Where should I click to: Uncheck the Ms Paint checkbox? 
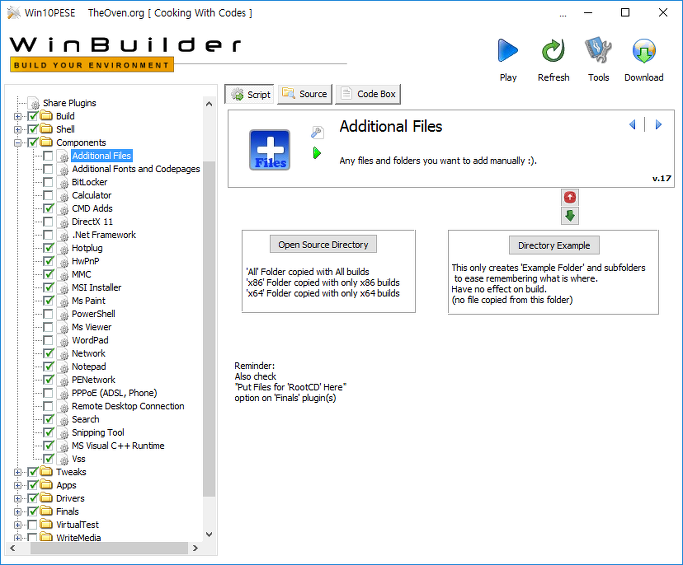[48, 301]
